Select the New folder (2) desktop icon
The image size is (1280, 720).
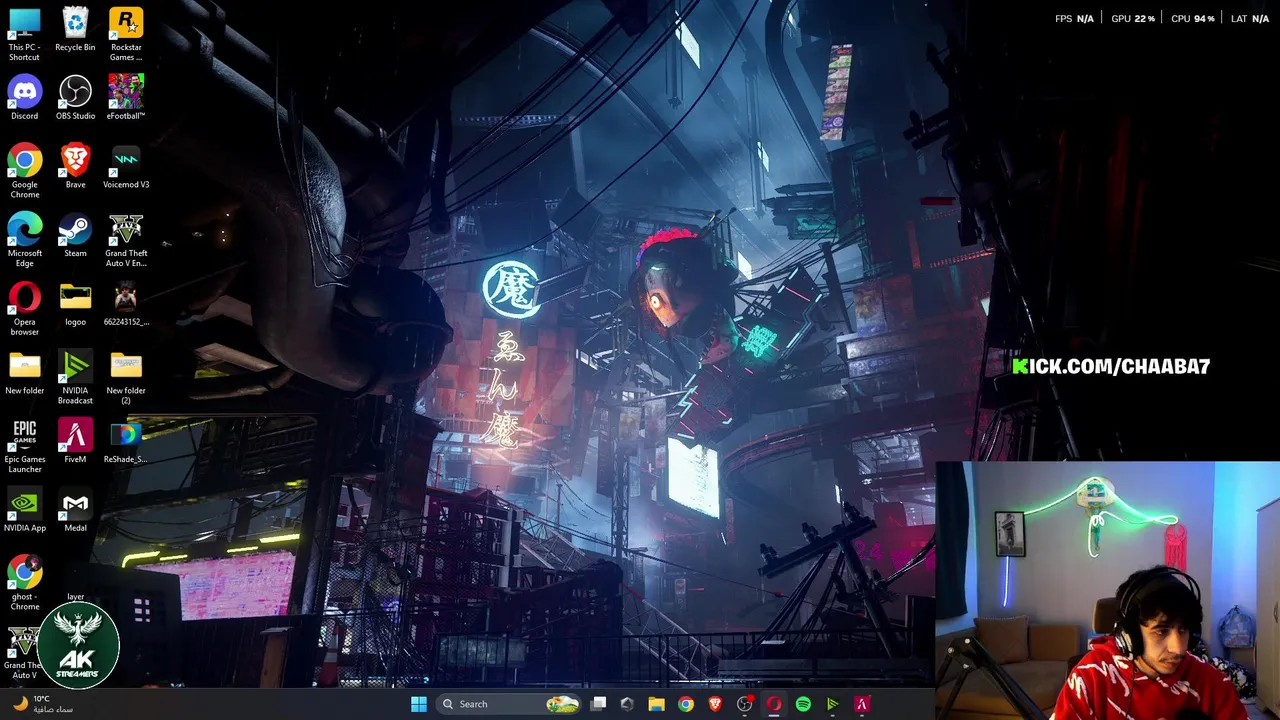pyautogui.click(x=126, y=378)
